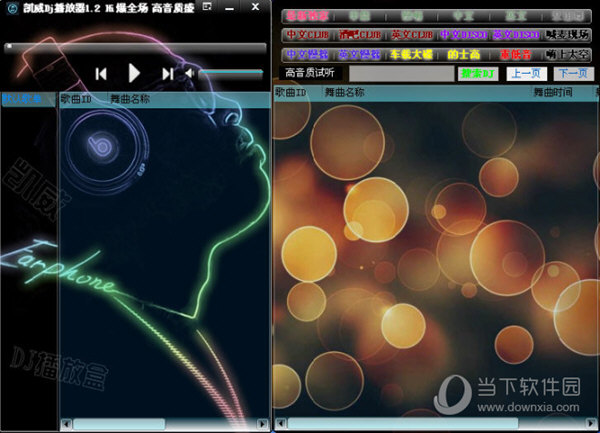Click the playlist scrollbar left arrow

tap(66, 424)
